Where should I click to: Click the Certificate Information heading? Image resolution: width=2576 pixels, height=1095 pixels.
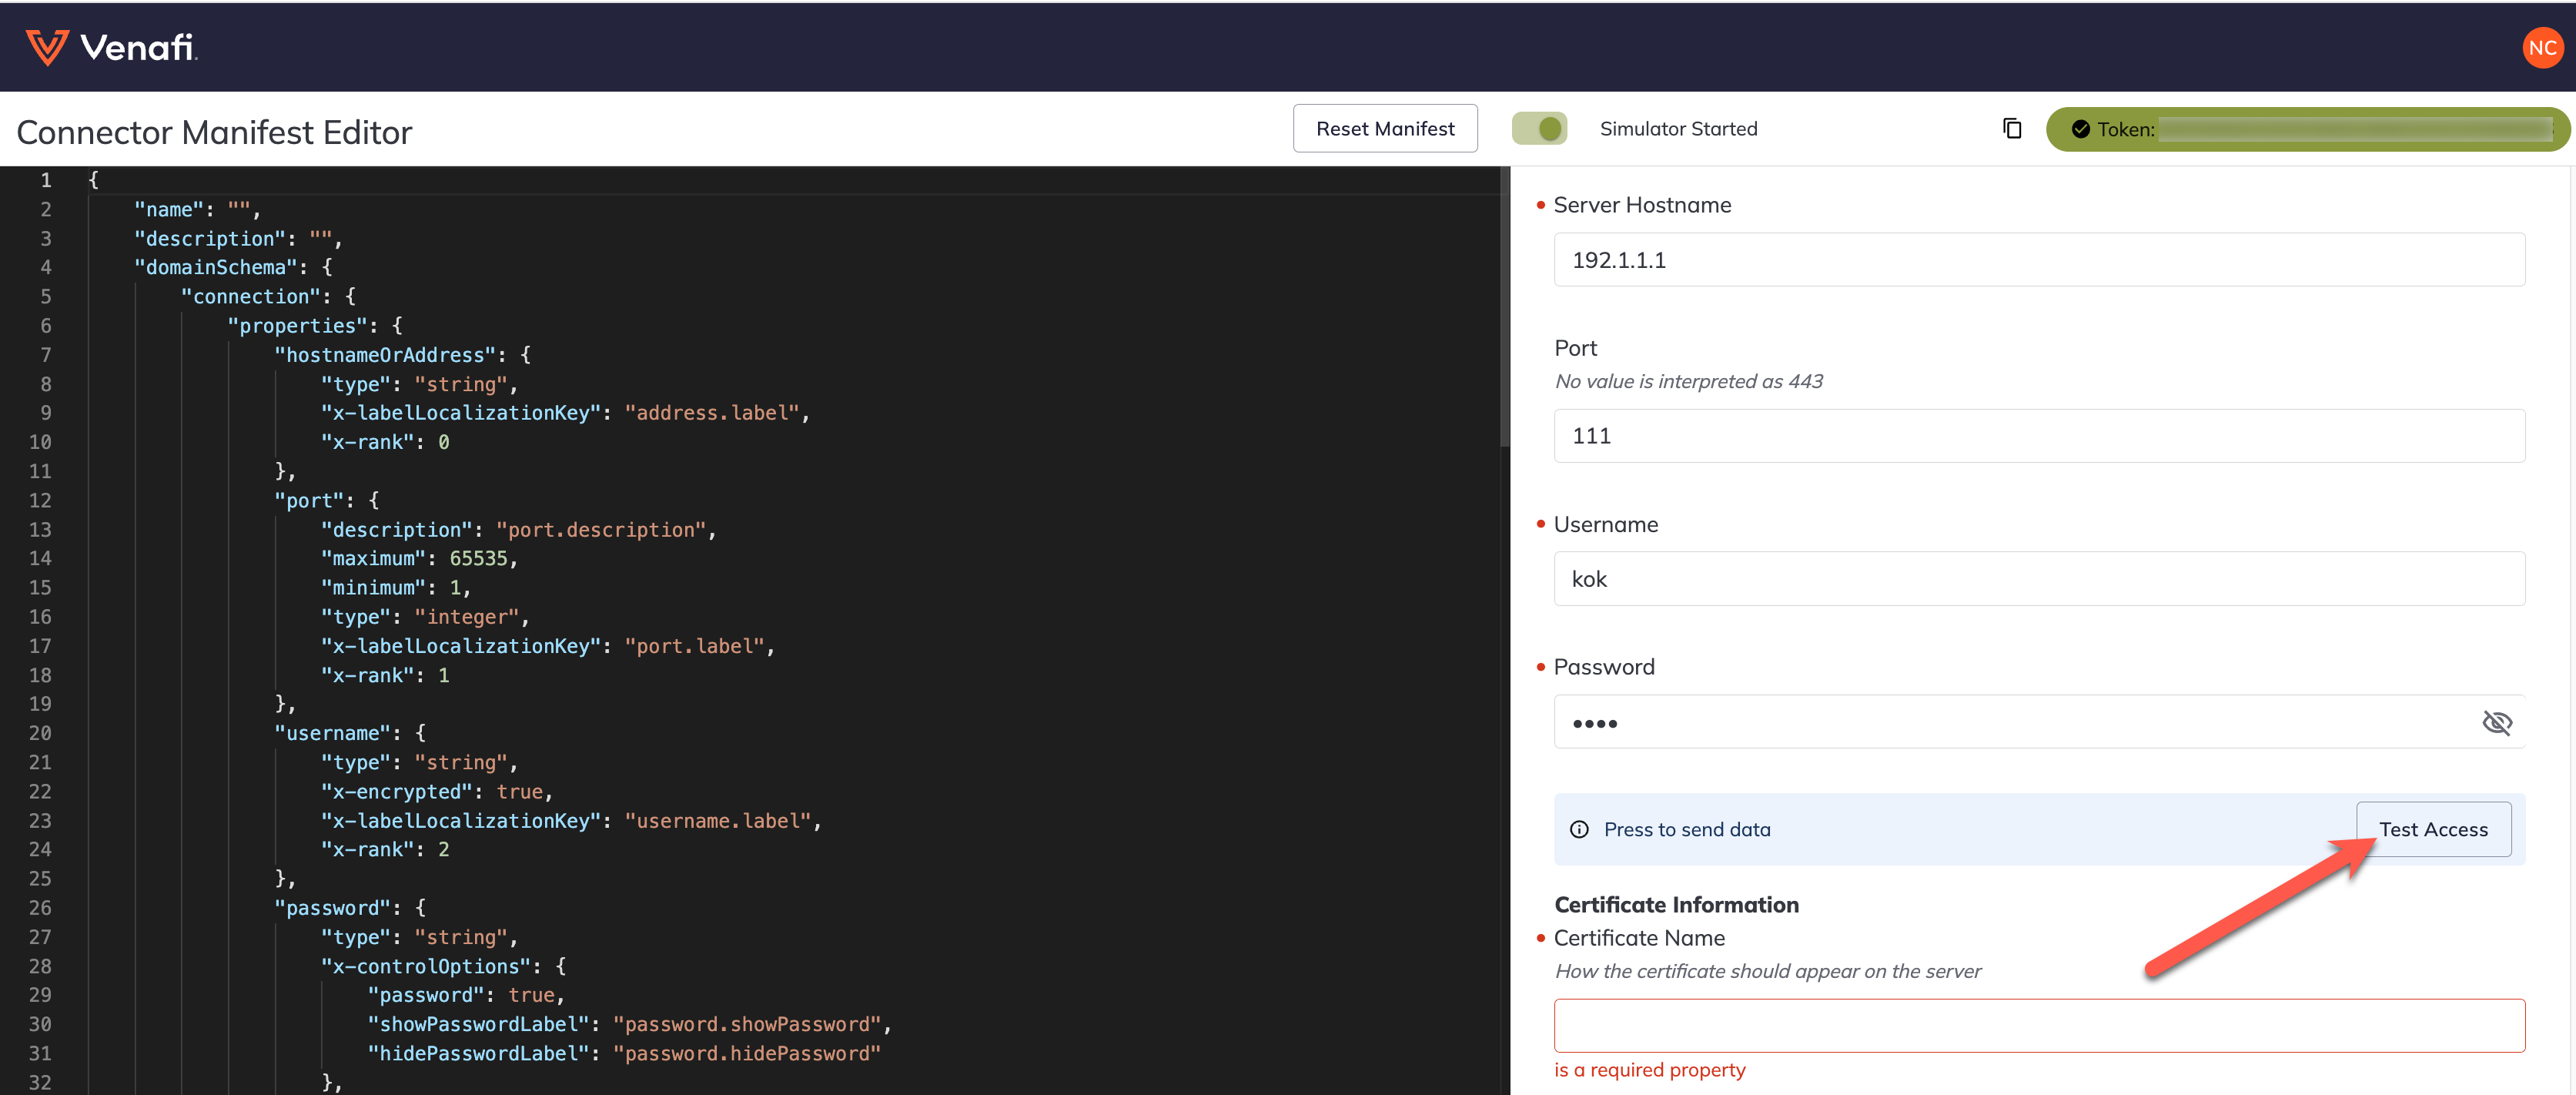pos(1676,905)
